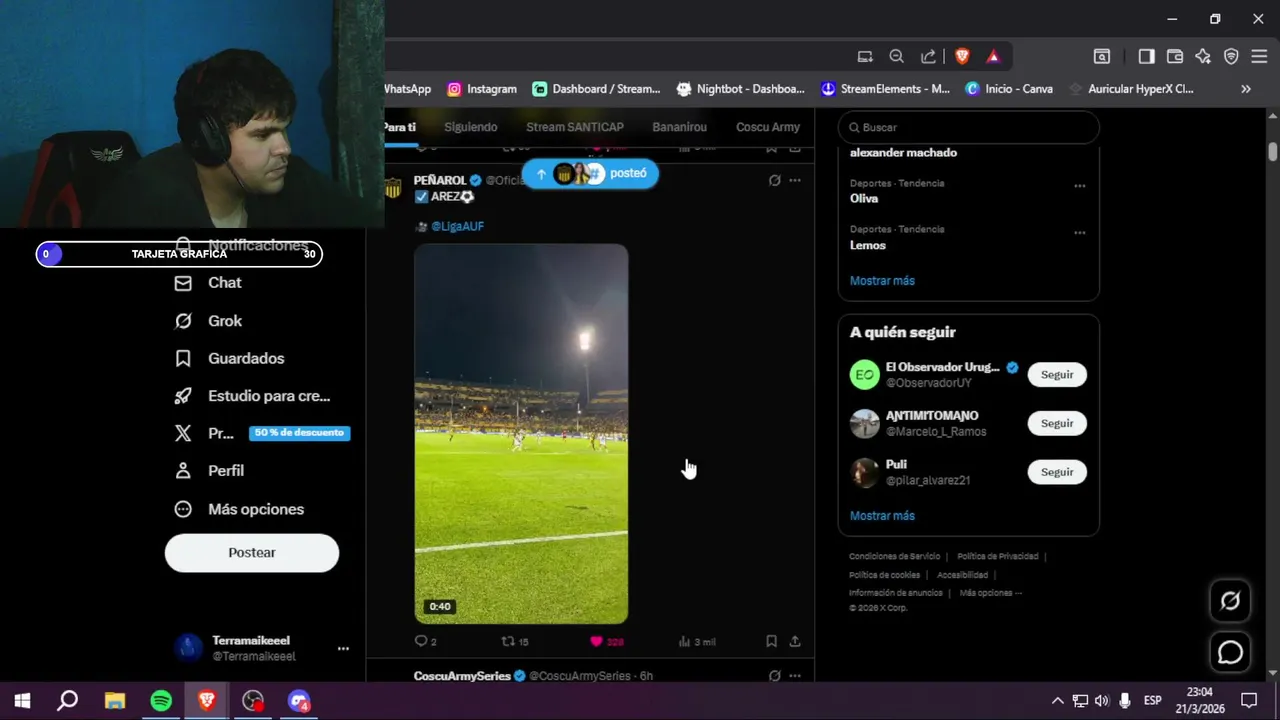
Task: Show hidden system tray icons chevron
Action: (1057, 701)
